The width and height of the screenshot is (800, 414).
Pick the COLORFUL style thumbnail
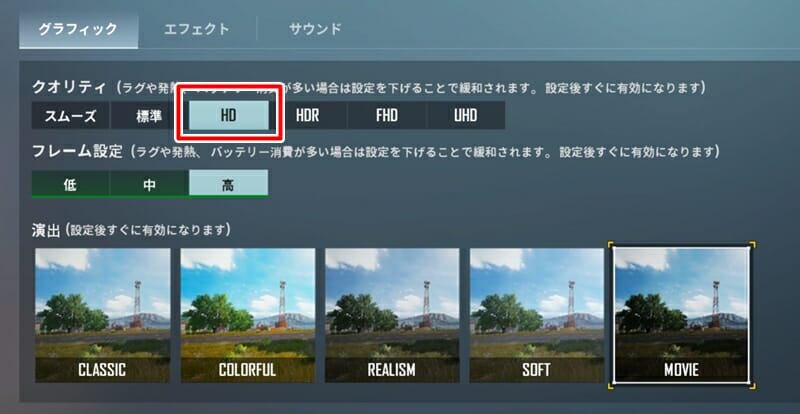[247, 315]
